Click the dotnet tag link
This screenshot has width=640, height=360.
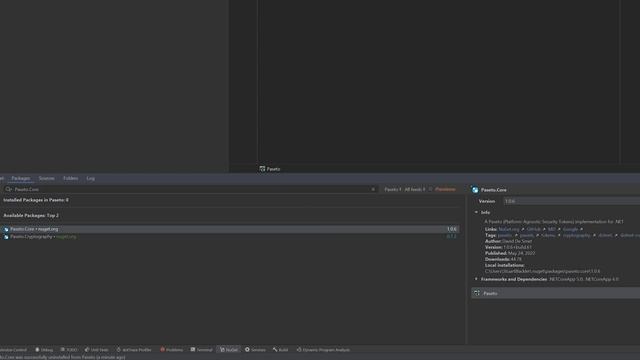605,236
